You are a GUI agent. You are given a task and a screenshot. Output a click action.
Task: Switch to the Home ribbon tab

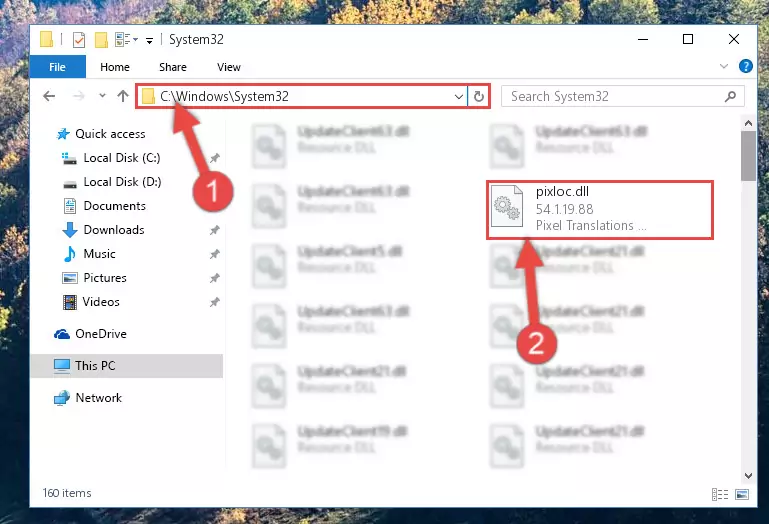tap(115, 67)
